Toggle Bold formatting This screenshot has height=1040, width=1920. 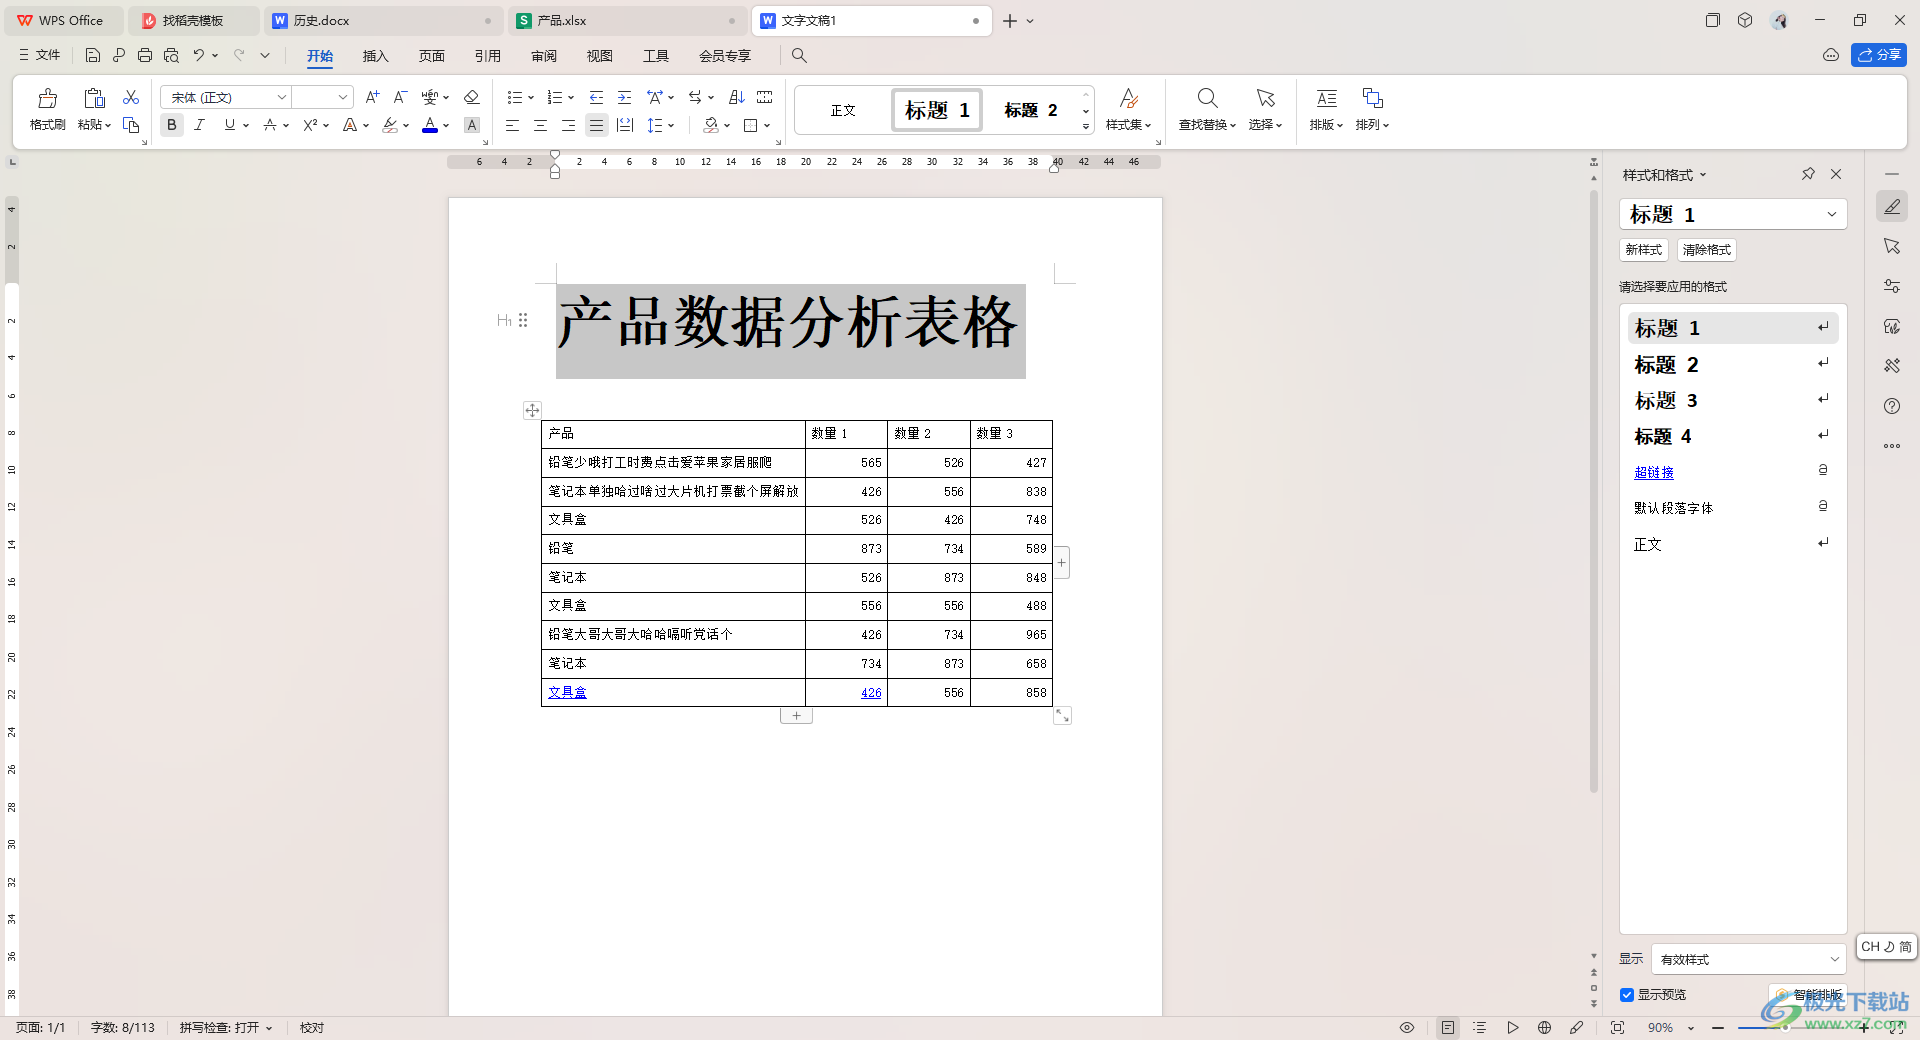(x=172, y=125)
